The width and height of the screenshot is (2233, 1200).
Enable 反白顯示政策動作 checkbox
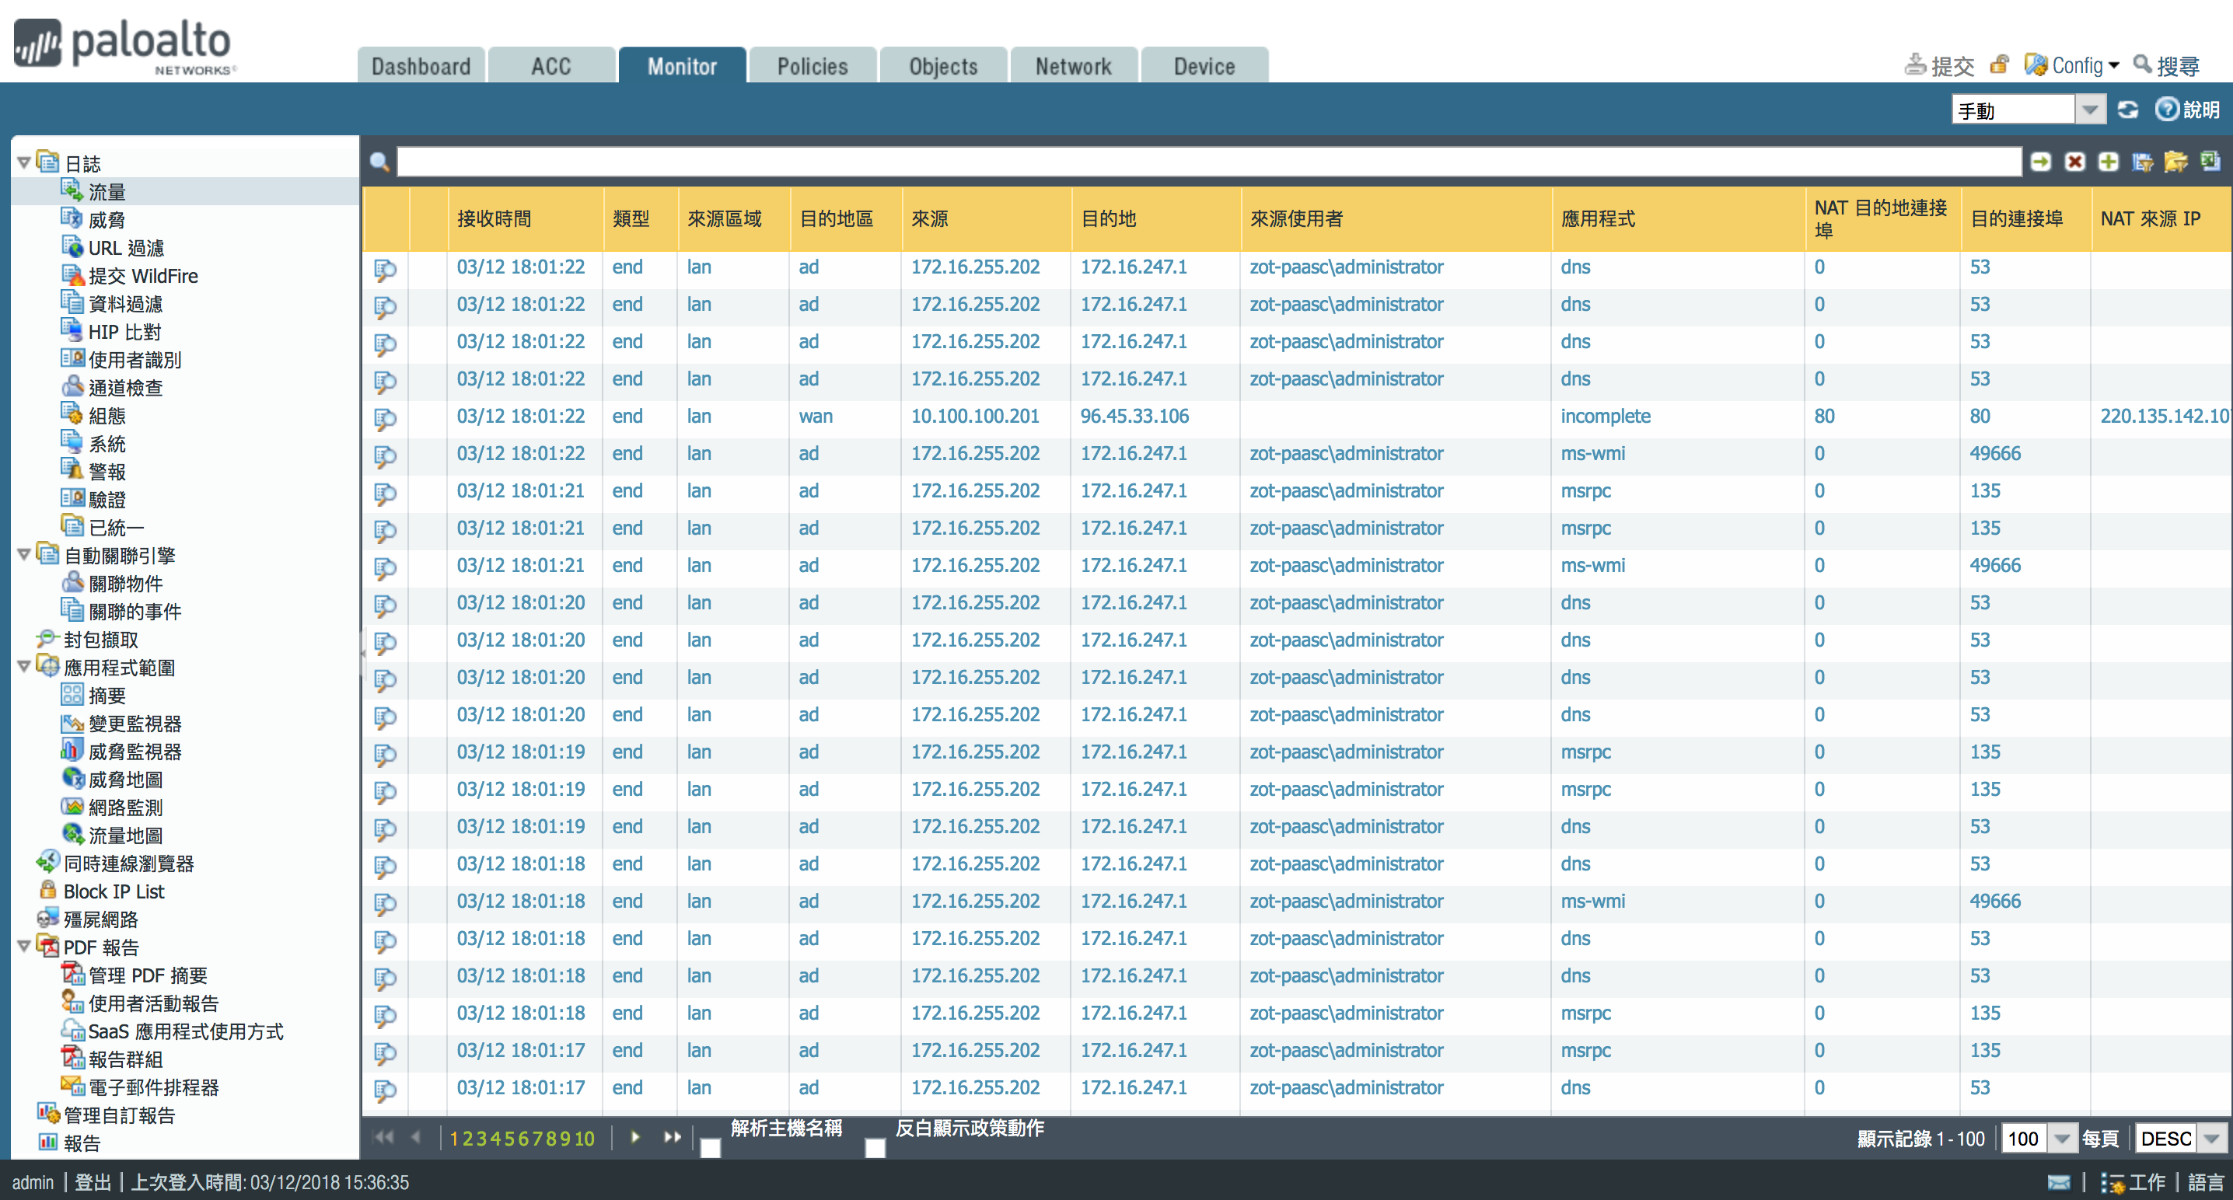click(x=875, y=1146)
